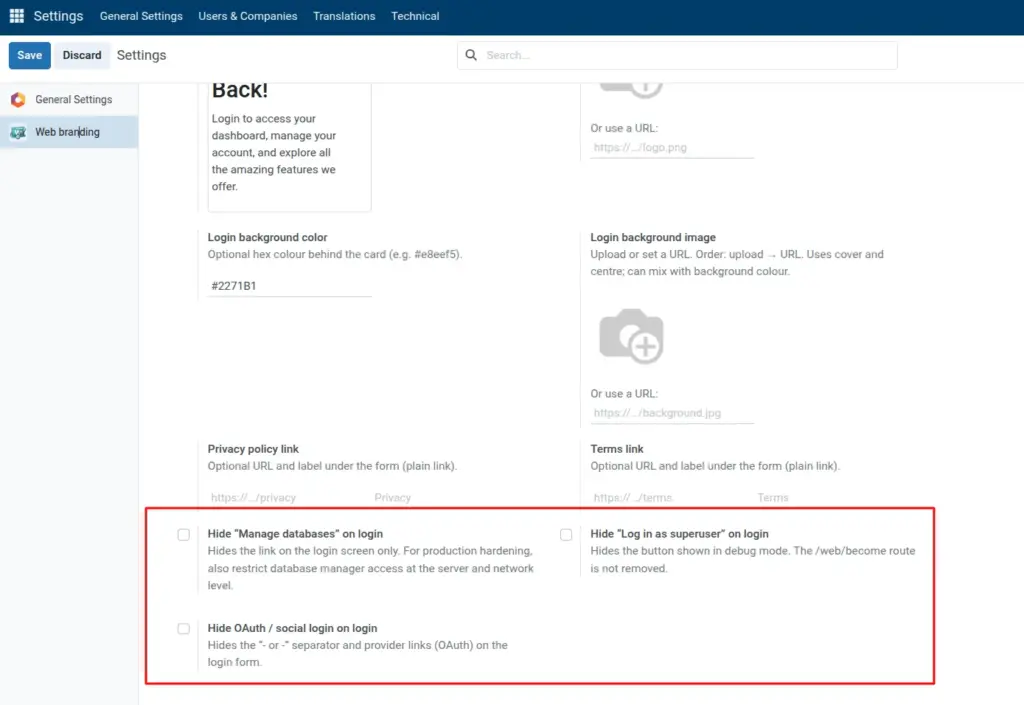This screenshot has width=1024, height=705.
Task: Click the "Back!" preview heading
Action: 240,90
